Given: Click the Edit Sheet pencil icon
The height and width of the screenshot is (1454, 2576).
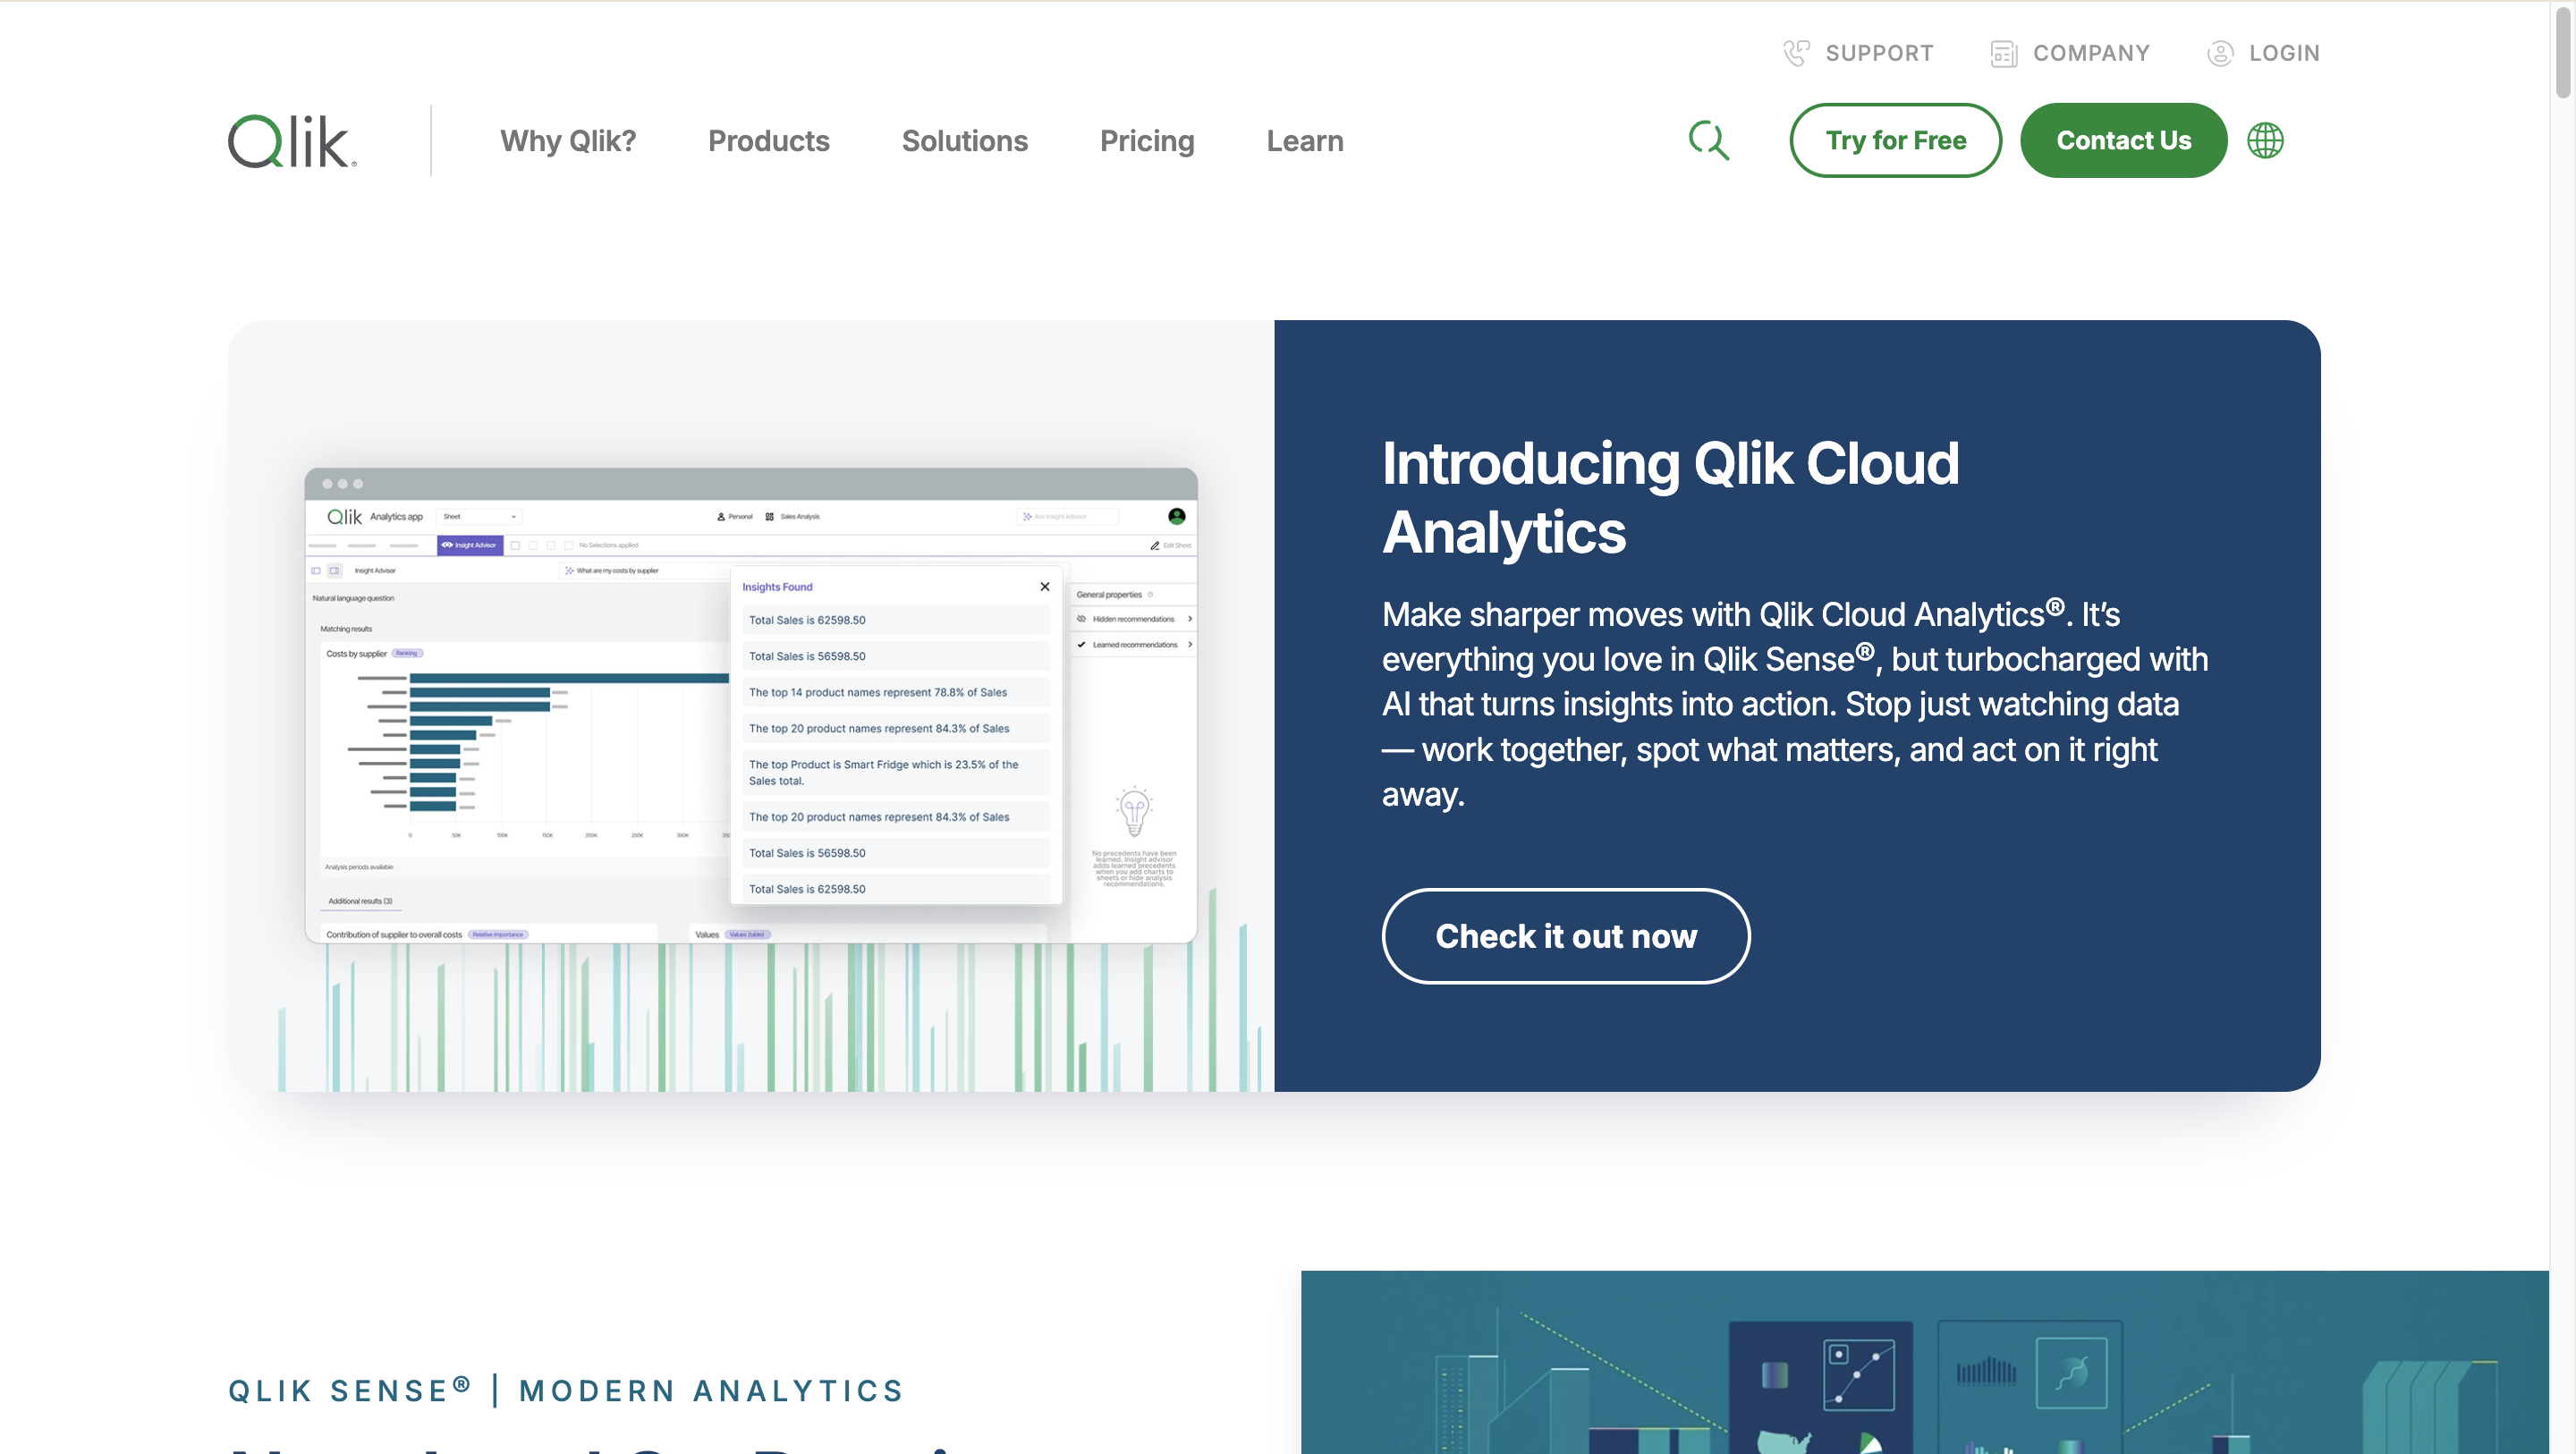Looking at the screenshot, I should click(1155, 546).
